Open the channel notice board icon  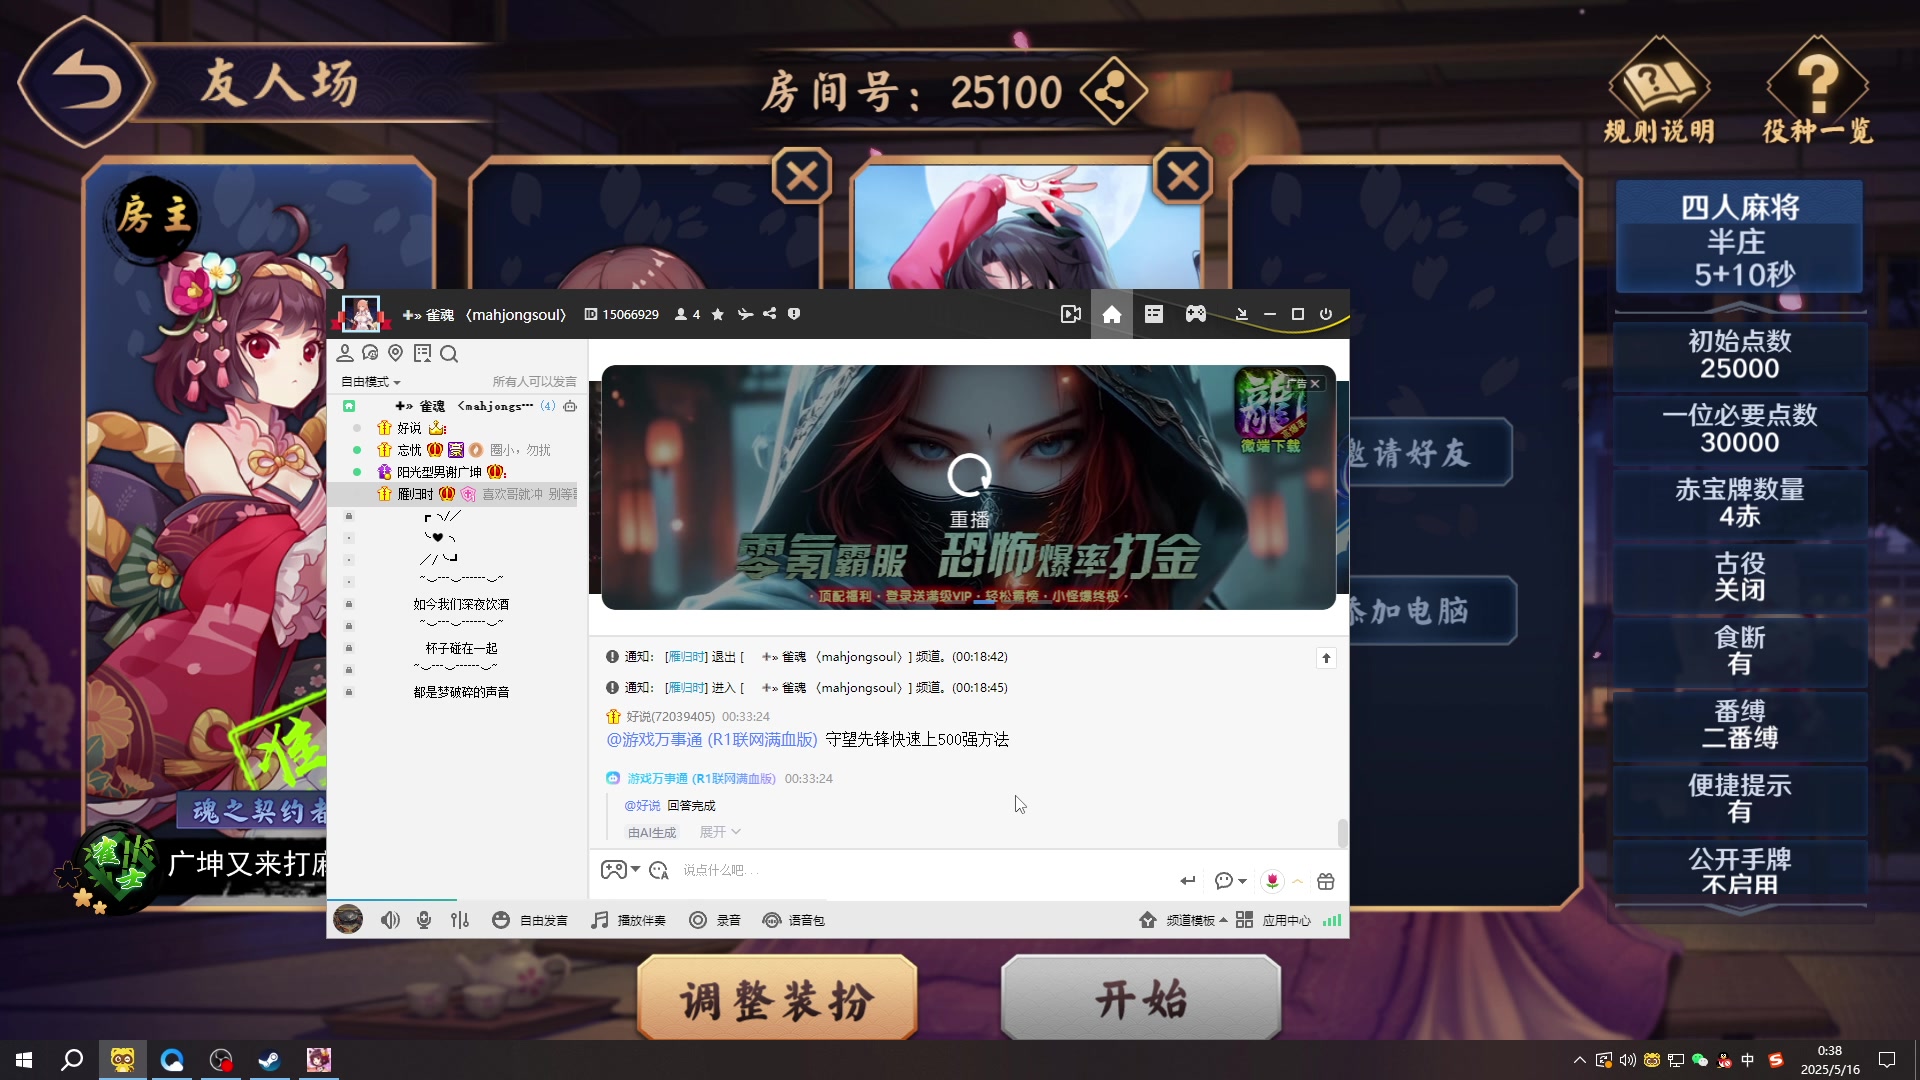pos(422,353)
